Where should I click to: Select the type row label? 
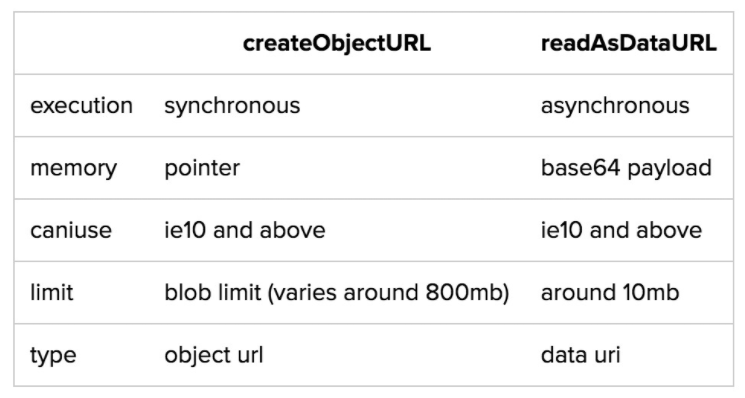(x=53, y=356)
